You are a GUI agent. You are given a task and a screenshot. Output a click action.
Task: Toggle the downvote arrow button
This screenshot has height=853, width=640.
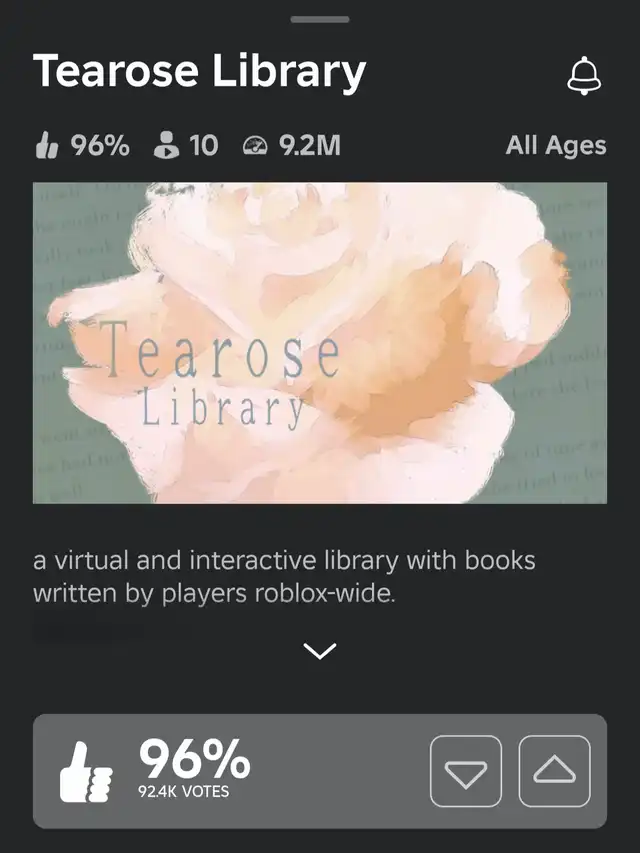click(466, 771)
